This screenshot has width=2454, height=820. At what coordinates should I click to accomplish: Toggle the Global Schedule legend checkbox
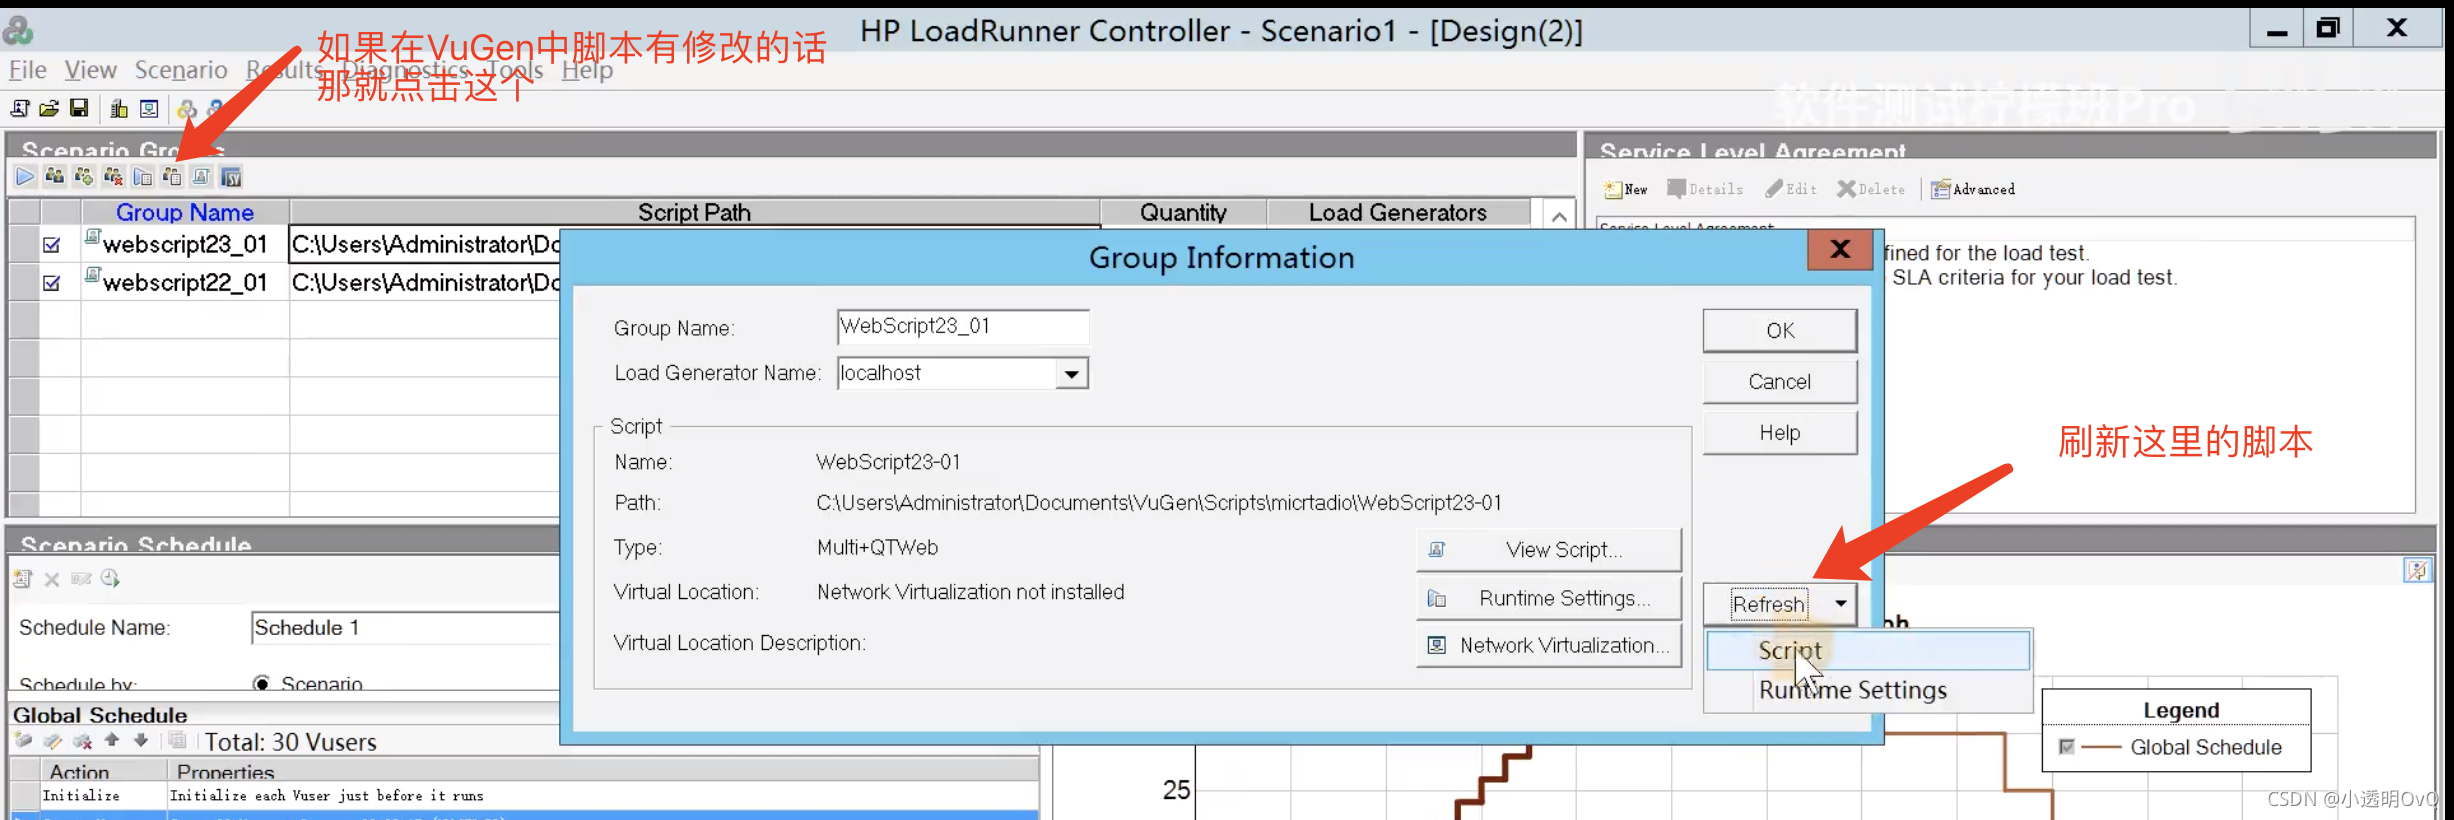[2067, 747]
